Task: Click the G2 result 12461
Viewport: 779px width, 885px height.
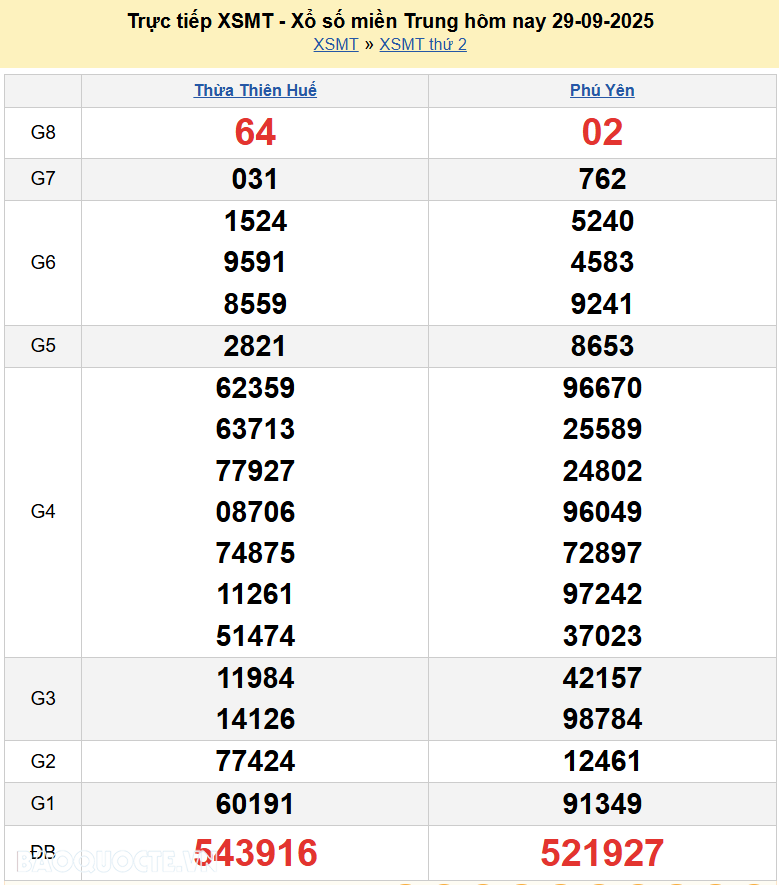Action: 602,761
